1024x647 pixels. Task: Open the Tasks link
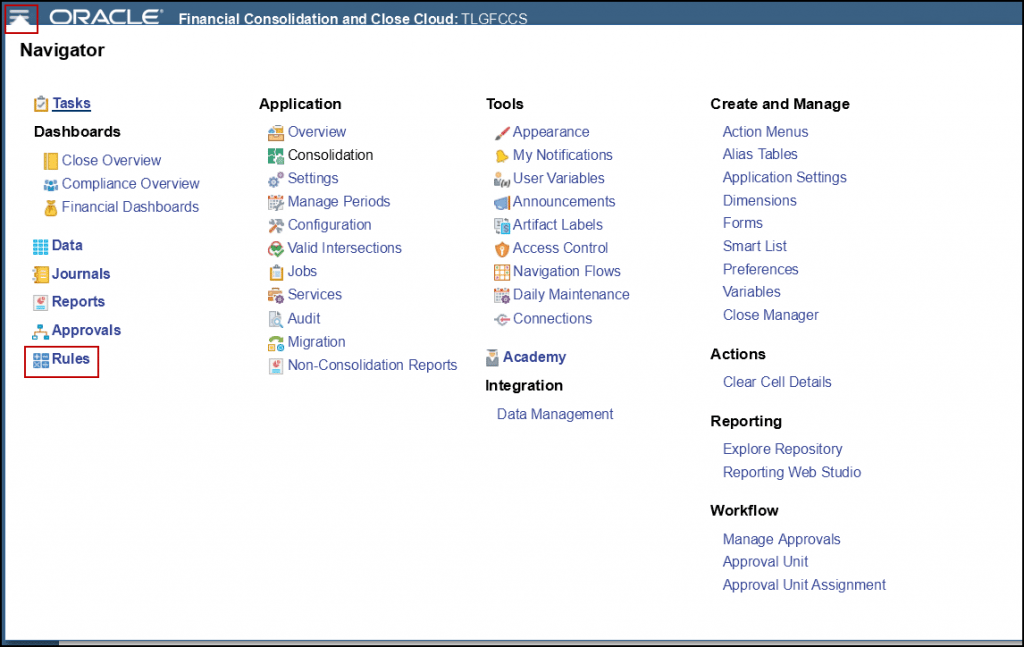click(x=71, y=103)
